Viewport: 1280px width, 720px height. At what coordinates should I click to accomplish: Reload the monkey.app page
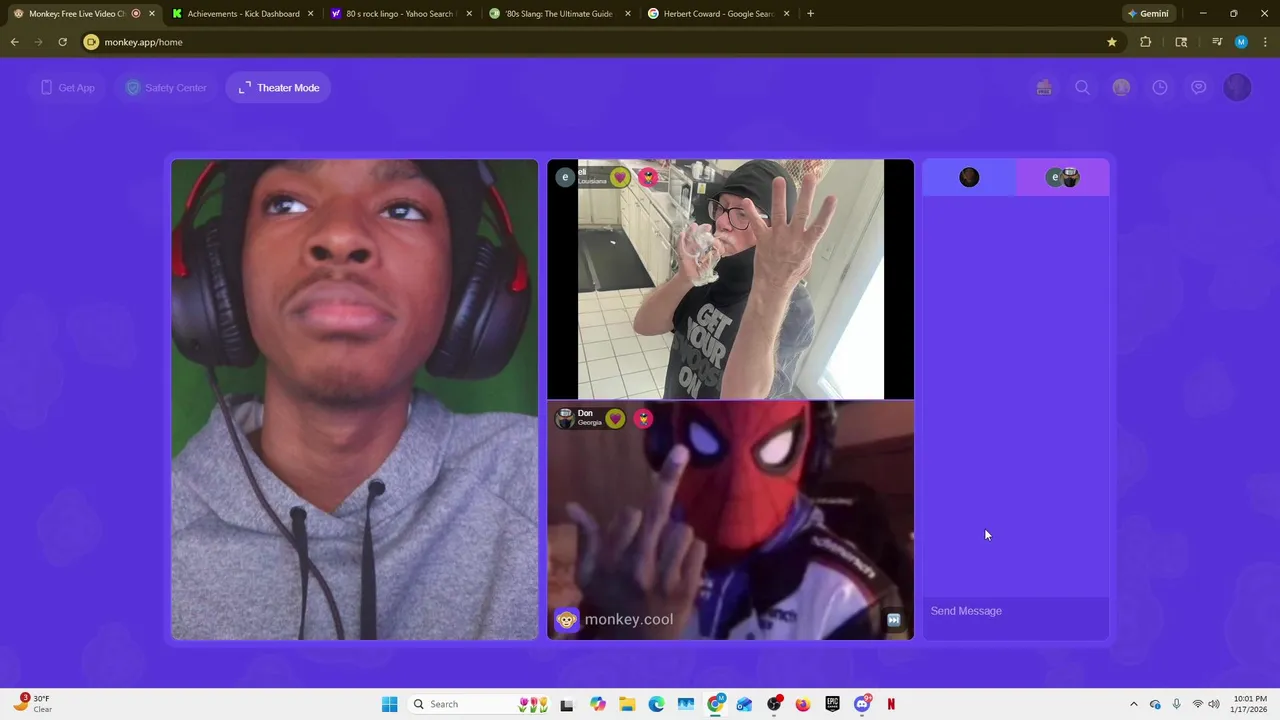pos(62,42)
